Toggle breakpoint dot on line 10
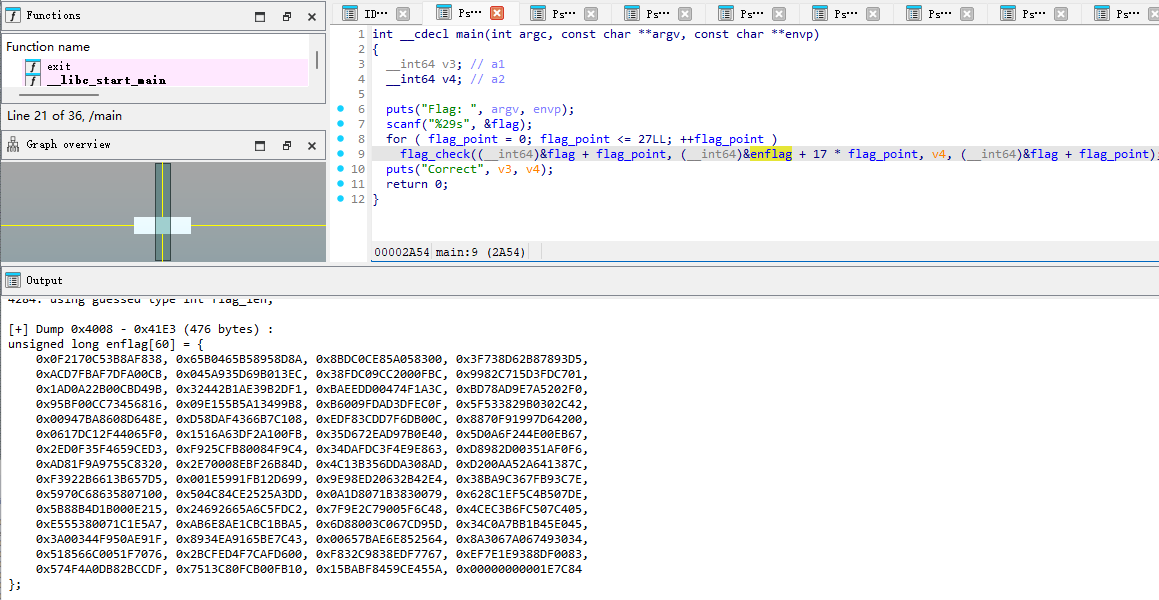1159x600 pixels. 341,168
